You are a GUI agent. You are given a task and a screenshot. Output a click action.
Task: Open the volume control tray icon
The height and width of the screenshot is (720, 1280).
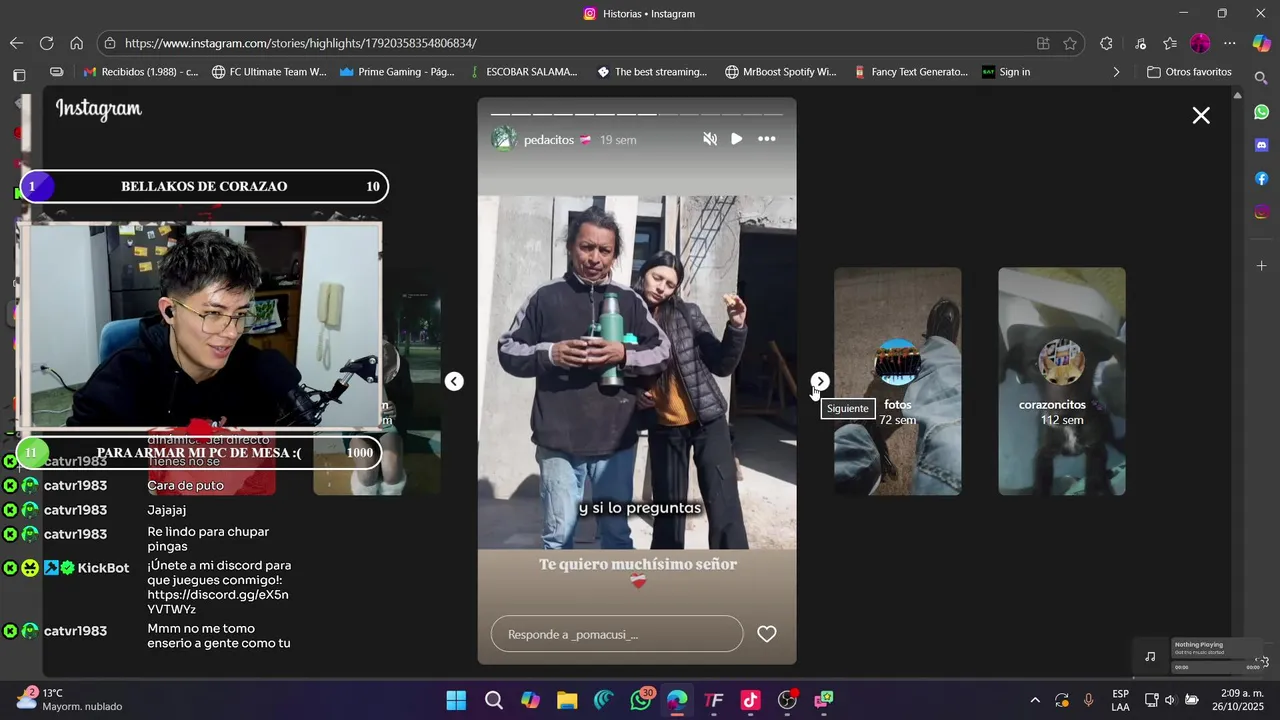1171,700
